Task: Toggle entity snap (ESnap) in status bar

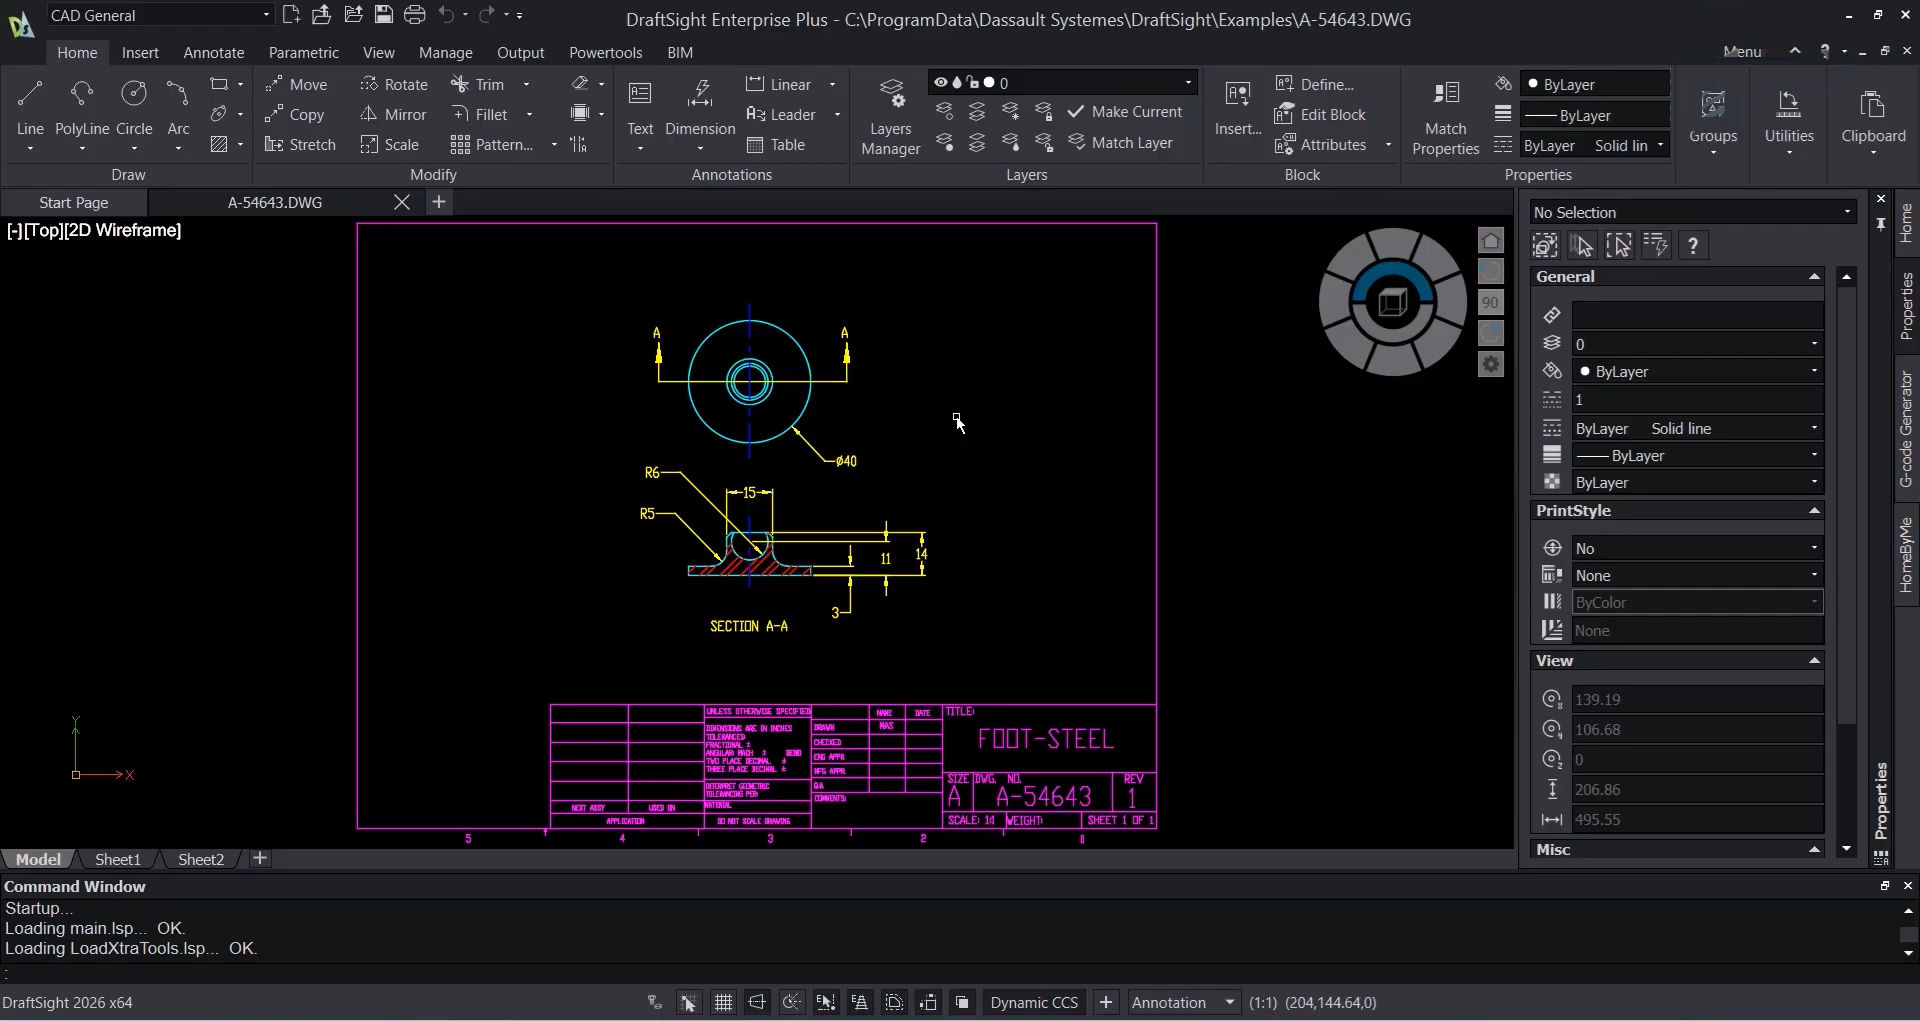Action: (825, 1002)
